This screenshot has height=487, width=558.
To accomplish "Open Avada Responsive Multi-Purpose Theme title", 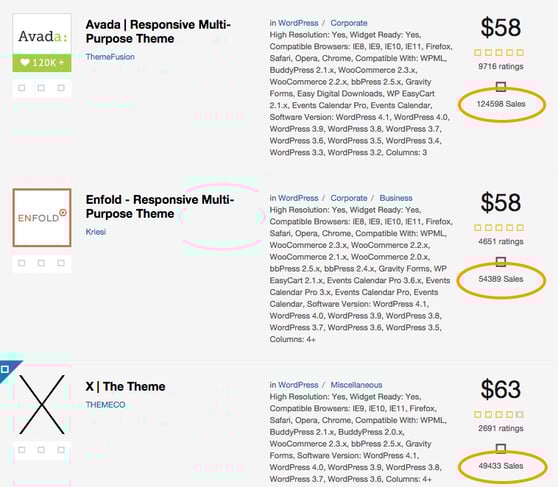I will [158, 31].
